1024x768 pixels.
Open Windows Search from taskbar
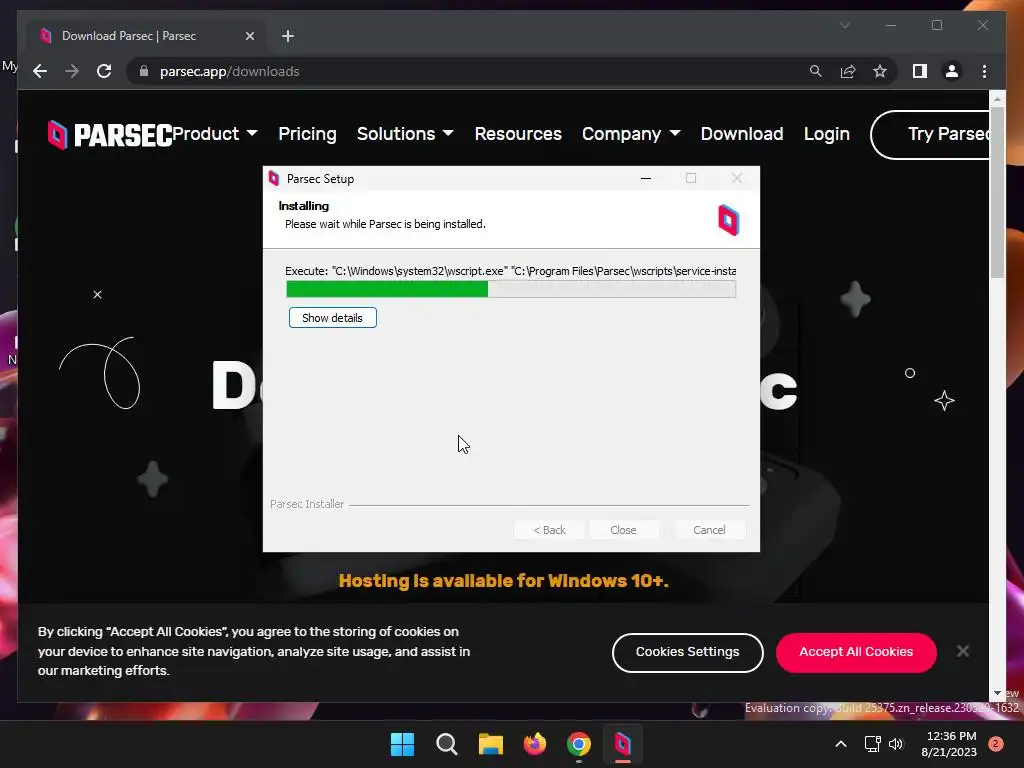point(447,744)
